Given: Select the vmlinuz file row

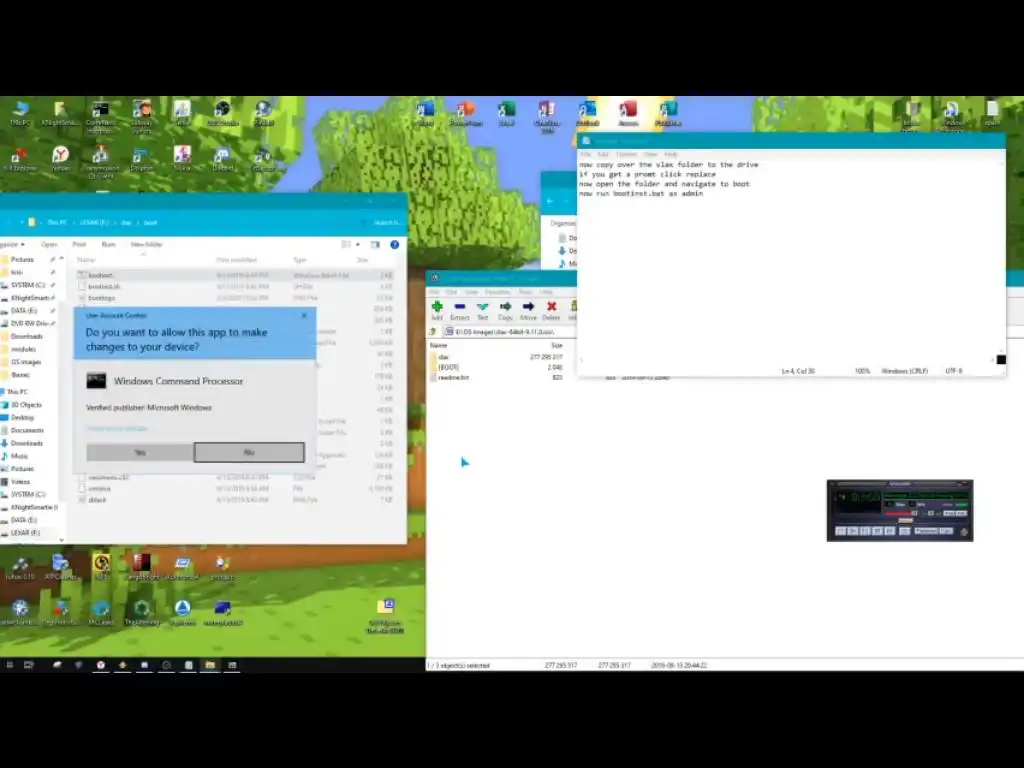Looking at the screenshot, I should [x=236, y=488].
